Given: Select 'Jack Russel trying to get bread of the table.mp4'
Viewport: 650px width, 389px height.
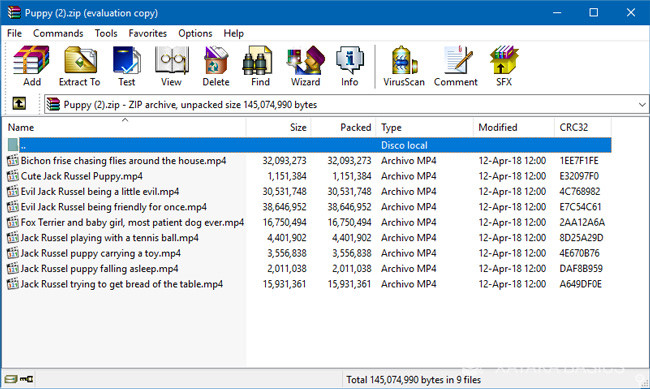Looking at the screenshot, I should click(x=122, y=284).
